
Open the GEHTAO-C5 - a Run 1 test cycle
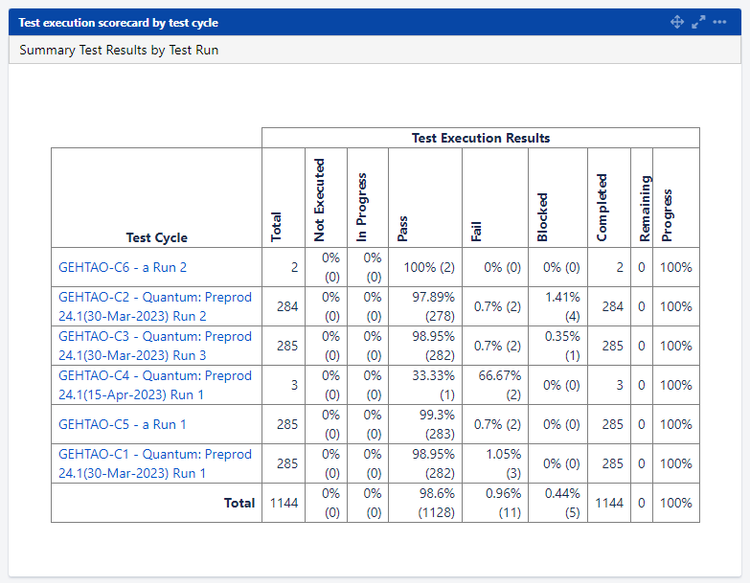pos(123,424)
